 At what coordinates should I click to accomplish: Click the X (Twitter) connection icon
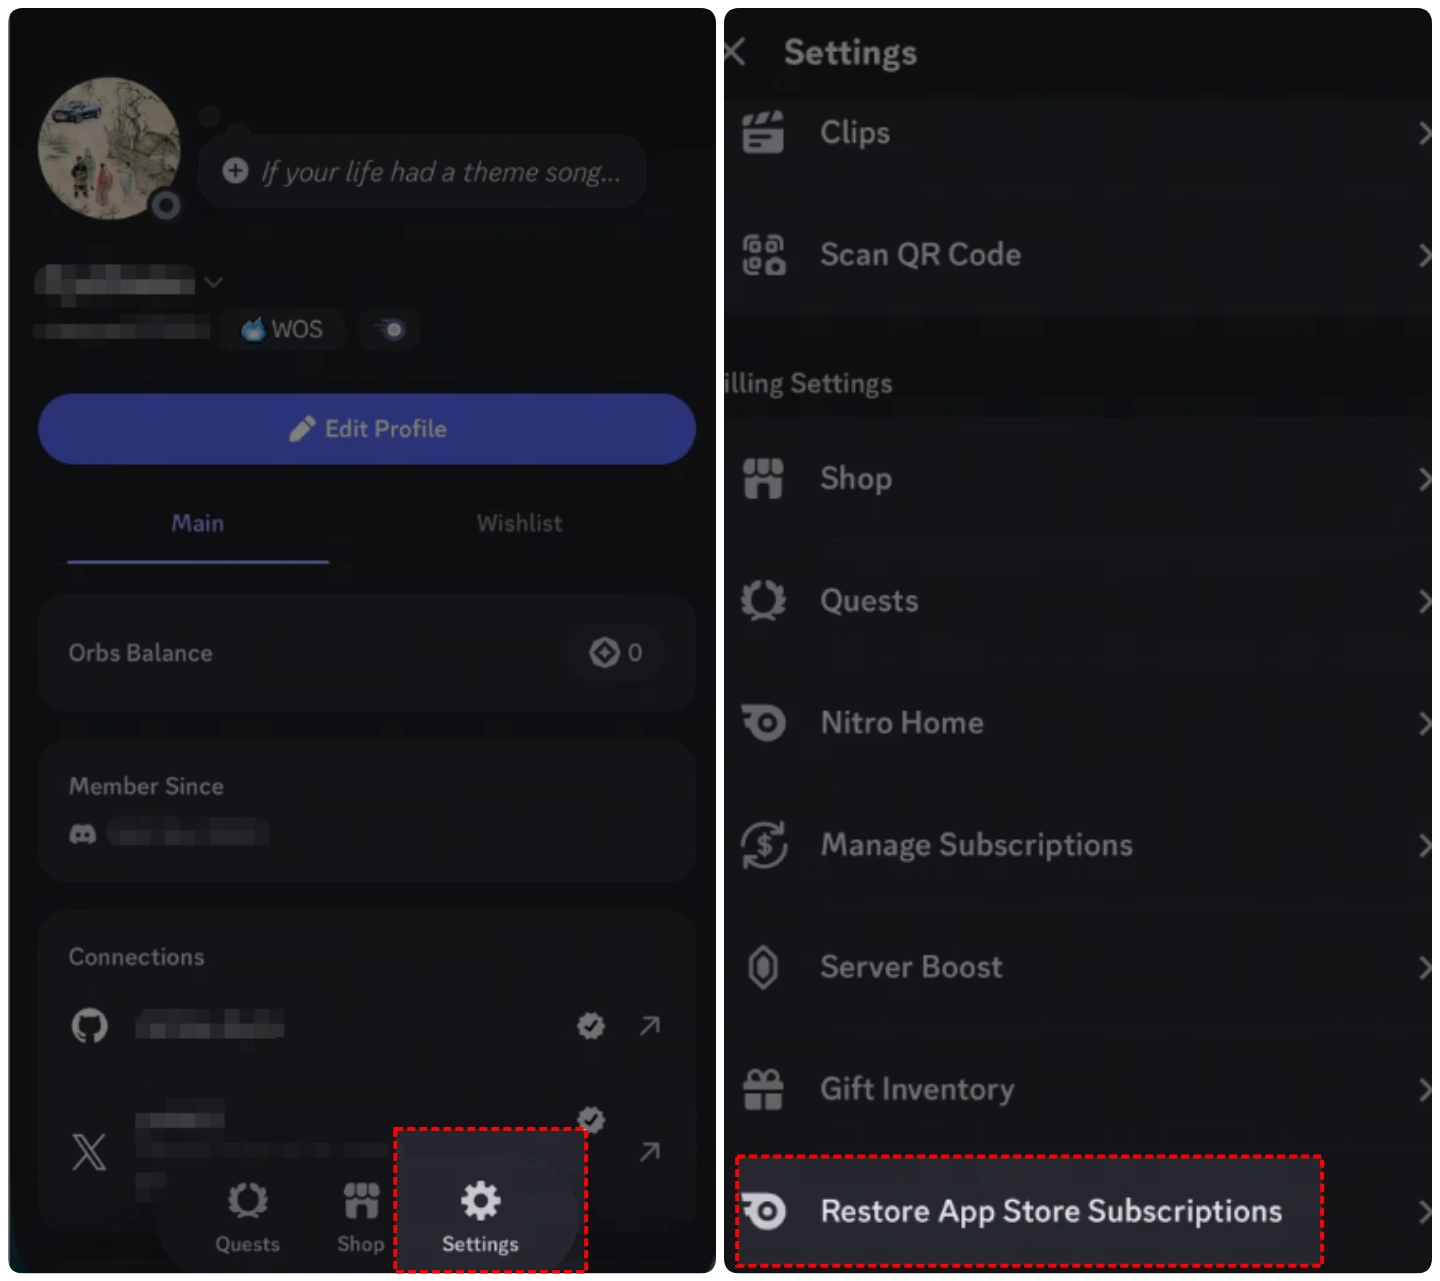(x=89, y=1152)
